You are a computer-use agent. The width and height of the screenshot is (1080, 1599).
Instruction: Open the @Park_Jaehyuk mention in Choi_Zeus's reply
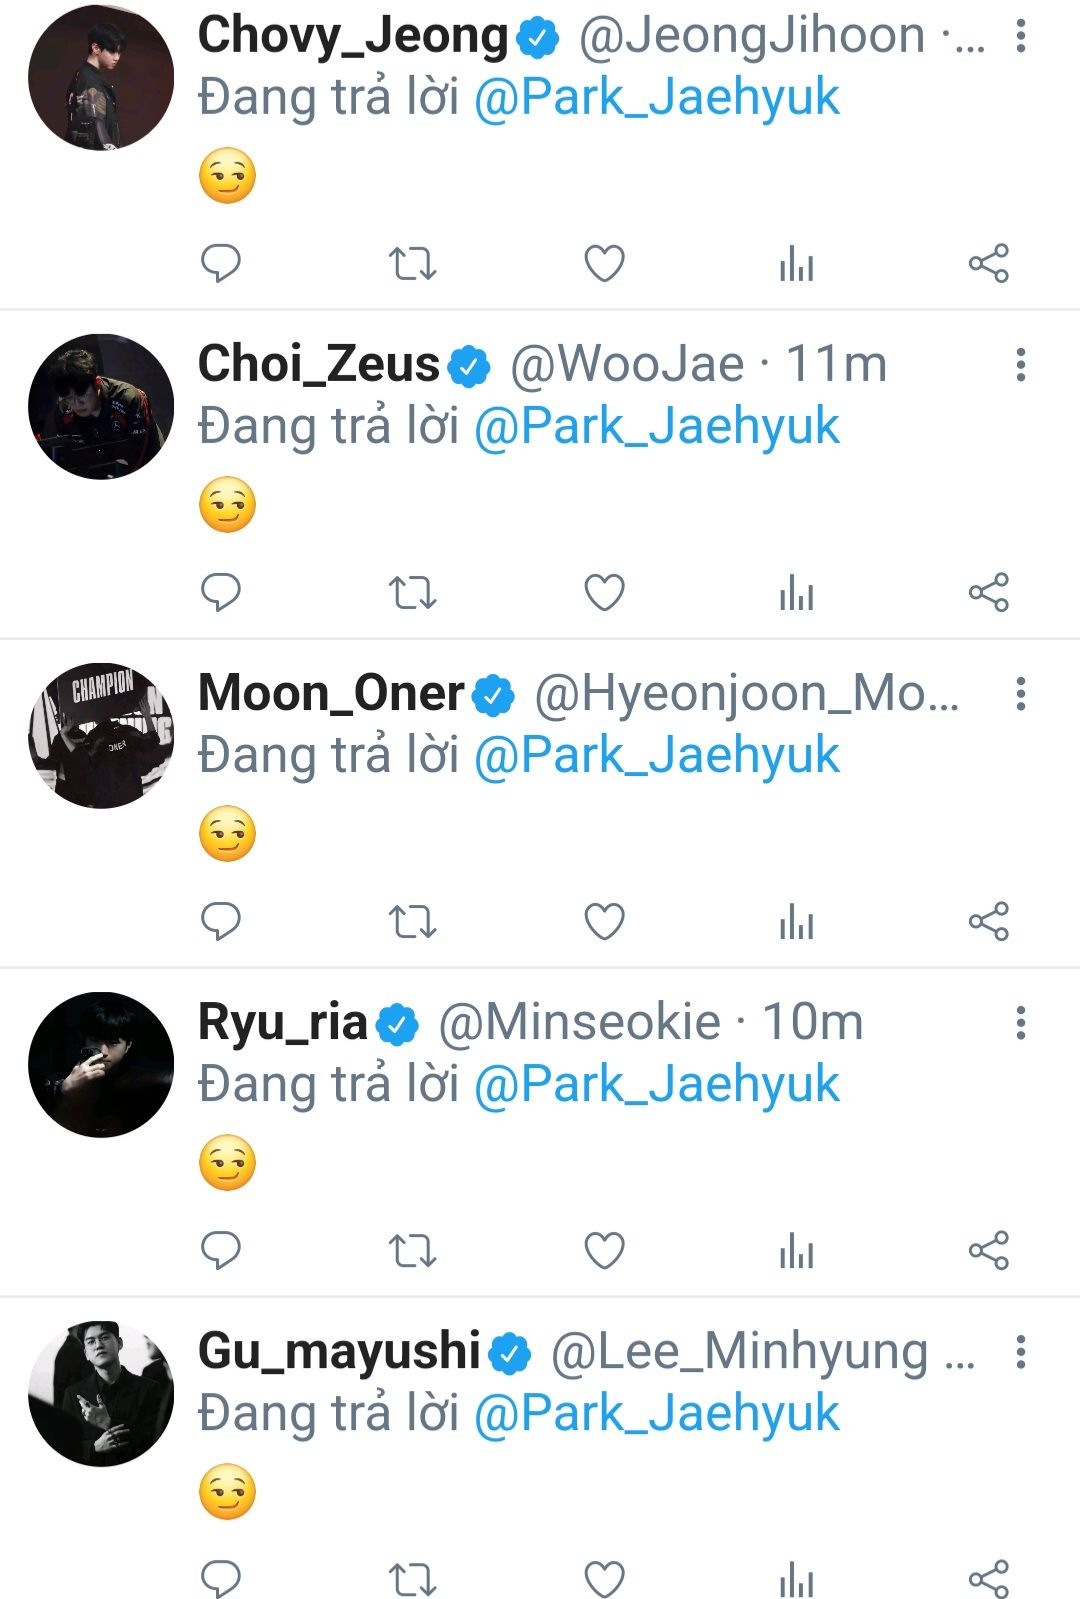[656, 427]
